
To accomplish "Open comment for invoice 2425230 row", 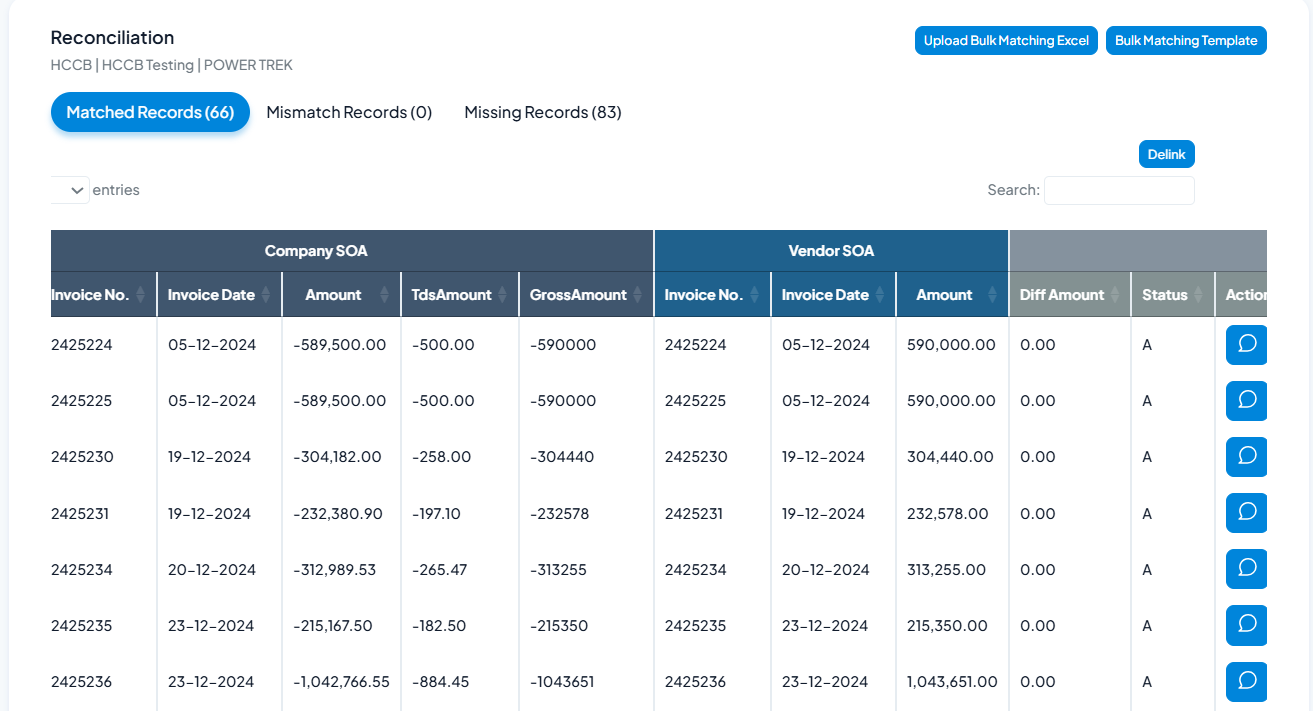I will pyautogui.click(x=1246, y=457).
